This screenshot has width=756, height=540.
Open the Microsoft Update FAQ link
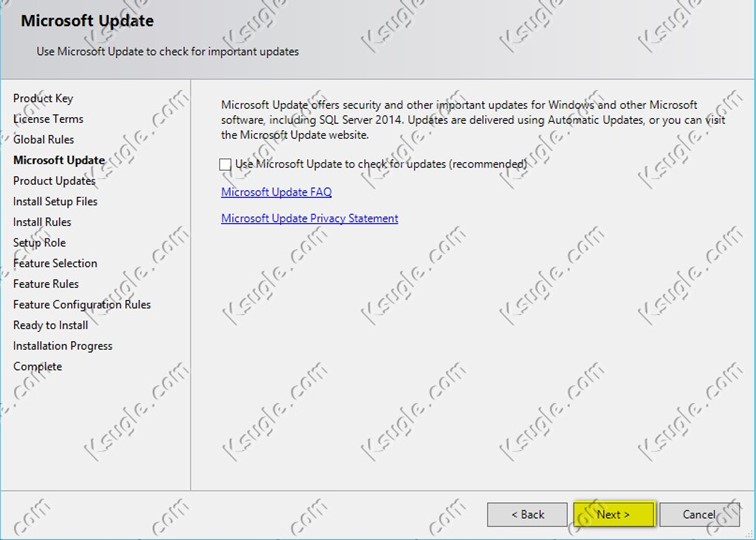pos(276,192)
